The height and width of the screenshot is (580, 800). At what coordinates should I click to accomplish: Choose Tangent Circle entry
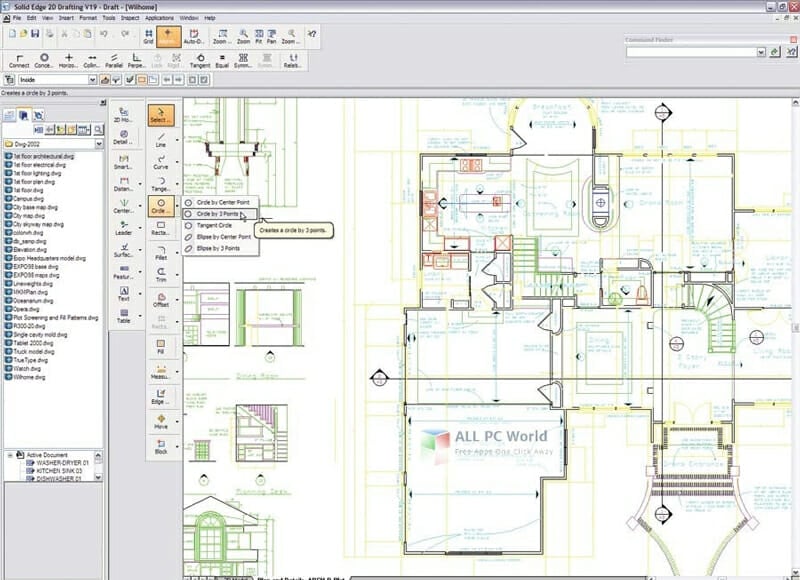[x=221, y=225]
